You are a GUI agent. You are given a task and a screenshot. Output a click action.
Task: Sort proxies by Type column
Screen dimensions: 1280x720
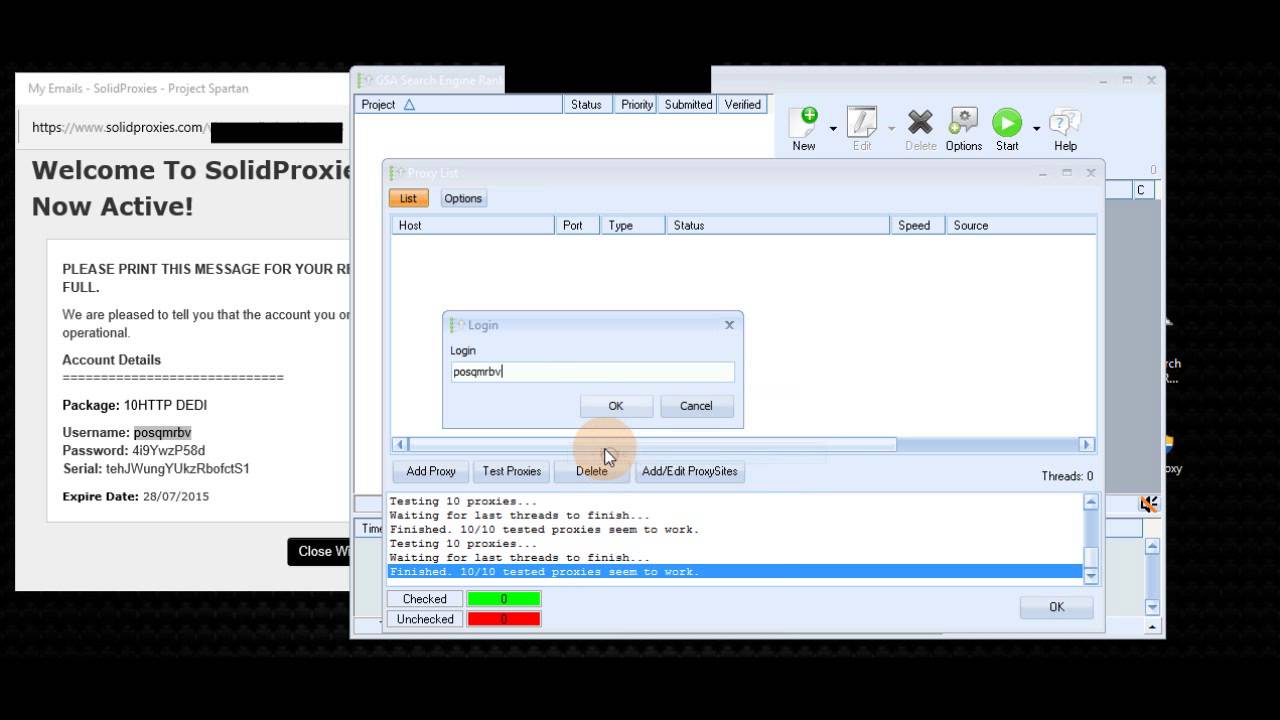click(x=633, y=225)
